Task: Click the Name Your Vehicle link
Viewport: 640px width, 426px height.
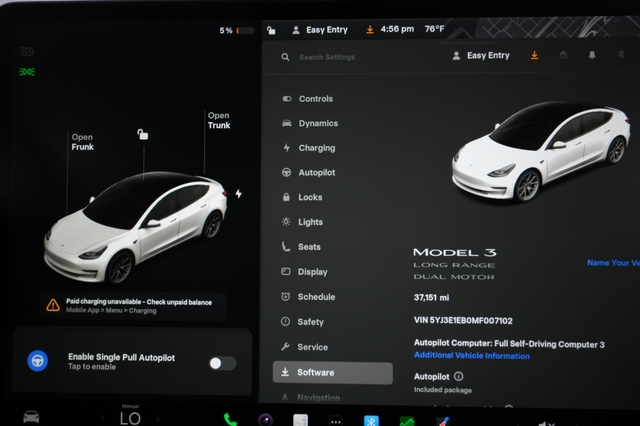Action: pyautogui.click(x=613, y=263)
